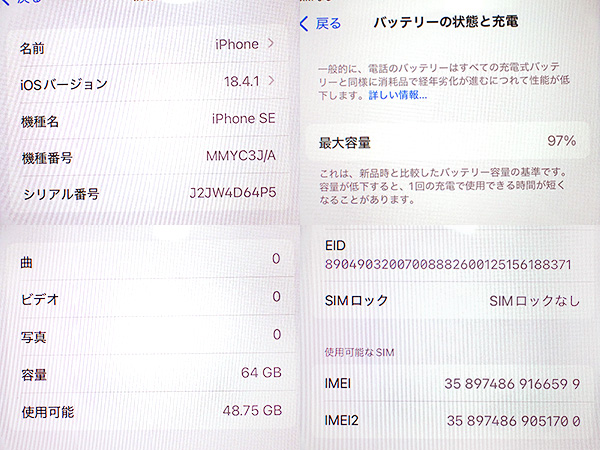Select the シリアル番号 label
Viewport: 600px width, 450px height.
point(61,194)
